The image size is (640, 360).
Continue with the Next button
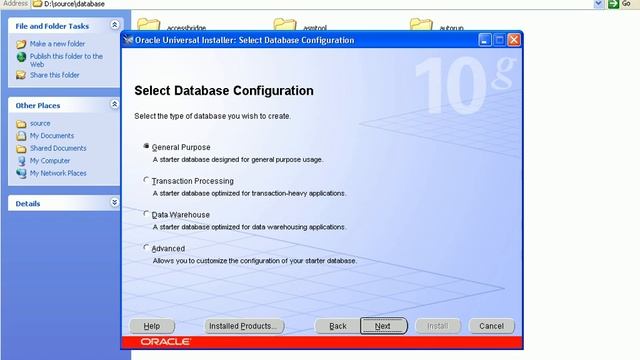(x=383, y=326)
